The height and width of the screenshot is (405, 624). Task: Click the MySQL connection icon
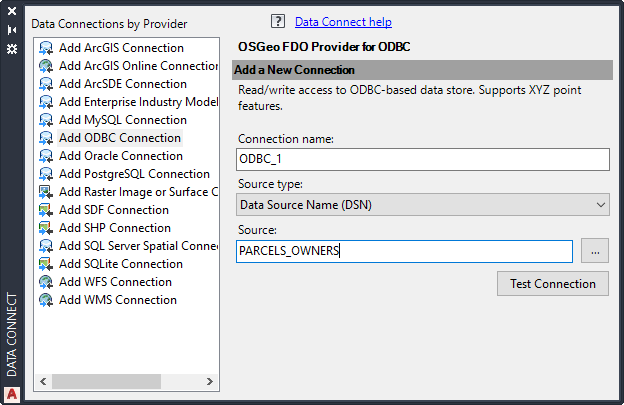point(46,120)
